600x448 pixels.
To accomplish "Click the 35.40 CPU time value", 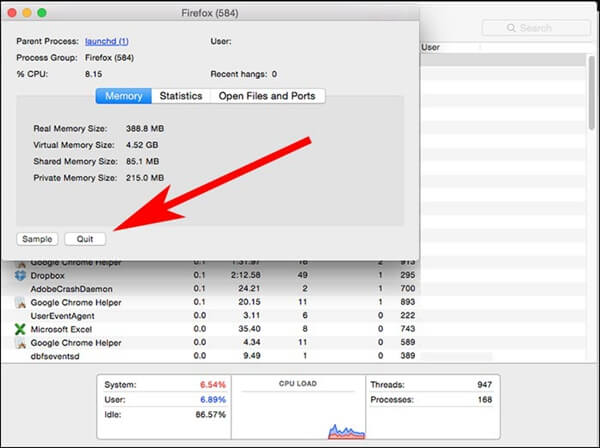I will pyautogui.click(x=249, y=329).
